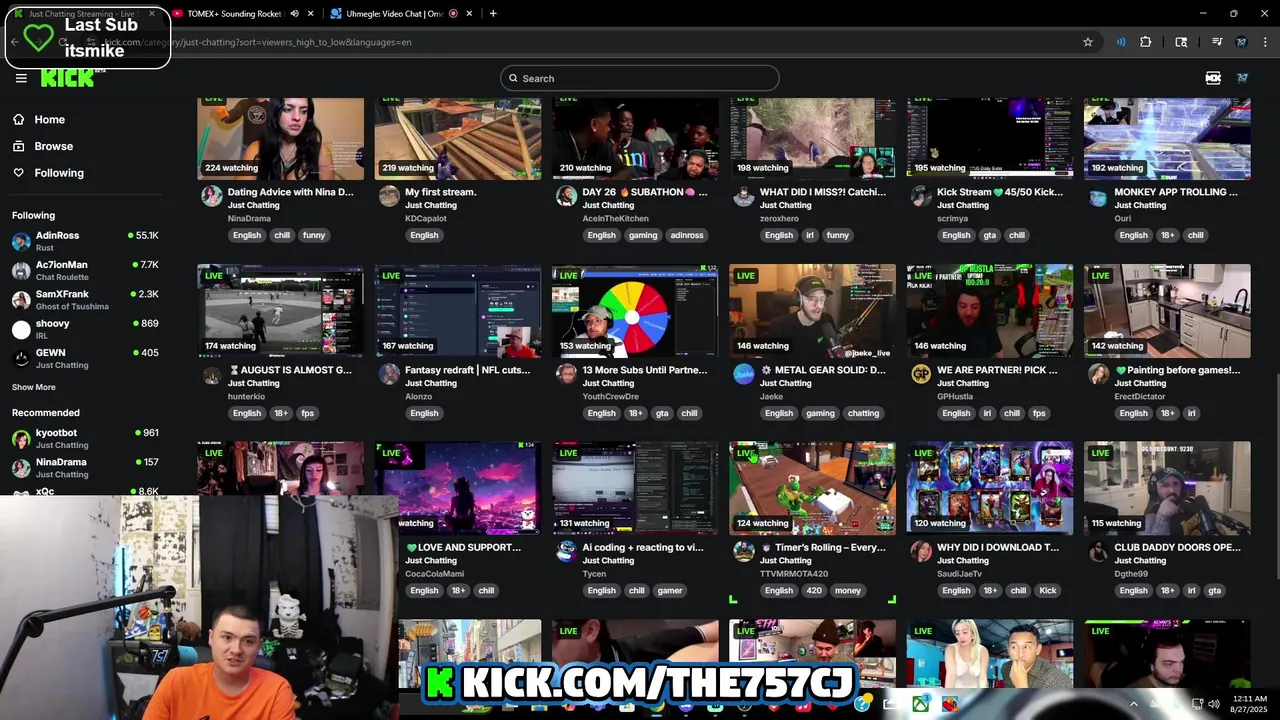Viewport: 1280px width, 720px height.
Task: Open GPHustla's channel avatar
Action: pos(921,374)
